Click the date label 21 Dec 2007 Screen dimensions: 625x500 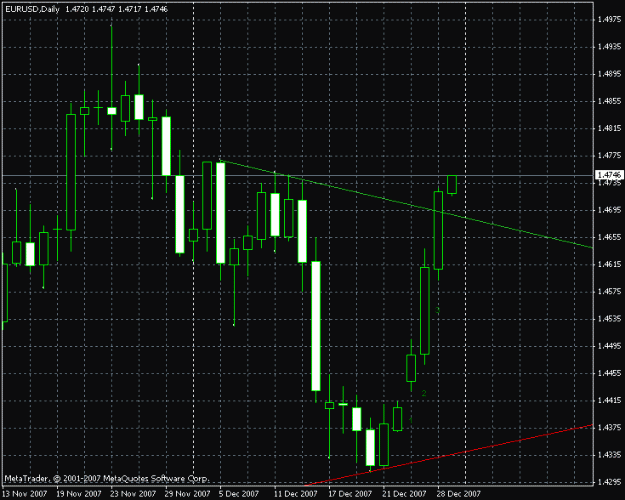(x=405, y=494)
